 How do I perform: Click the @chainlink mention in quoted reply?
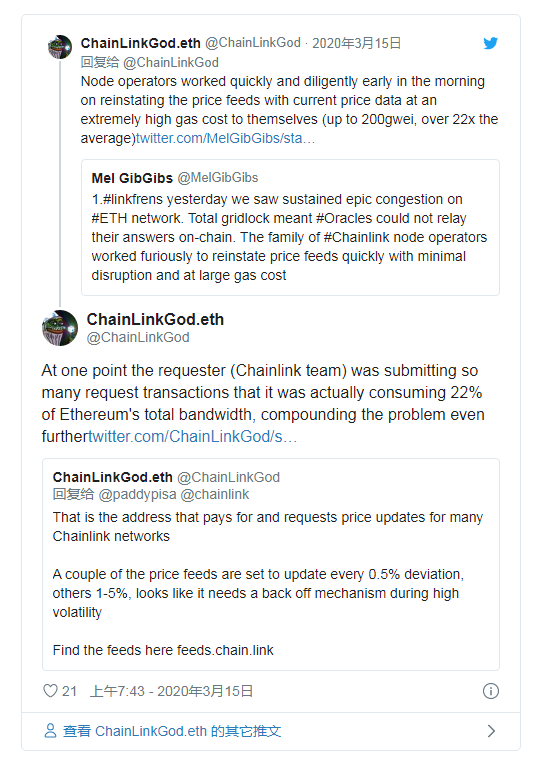(215, 495)
